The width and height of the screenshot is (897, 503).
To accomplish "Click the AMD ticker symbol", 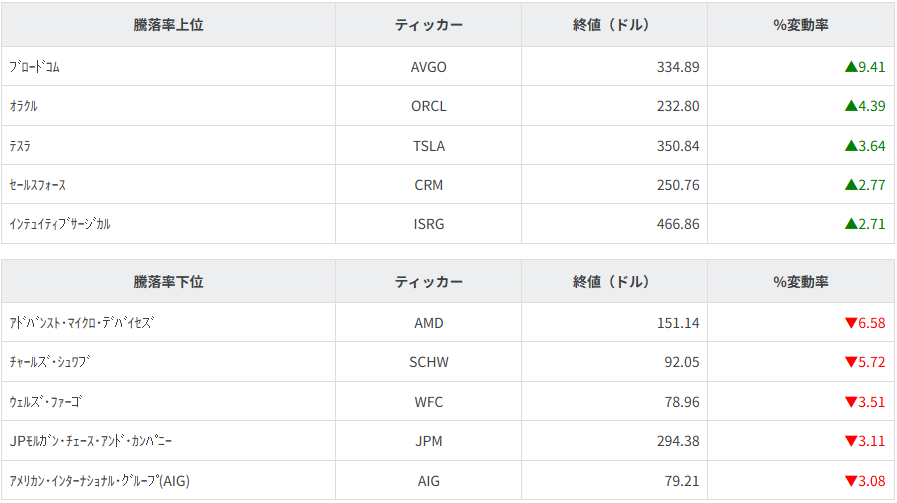I will (428, 323).
